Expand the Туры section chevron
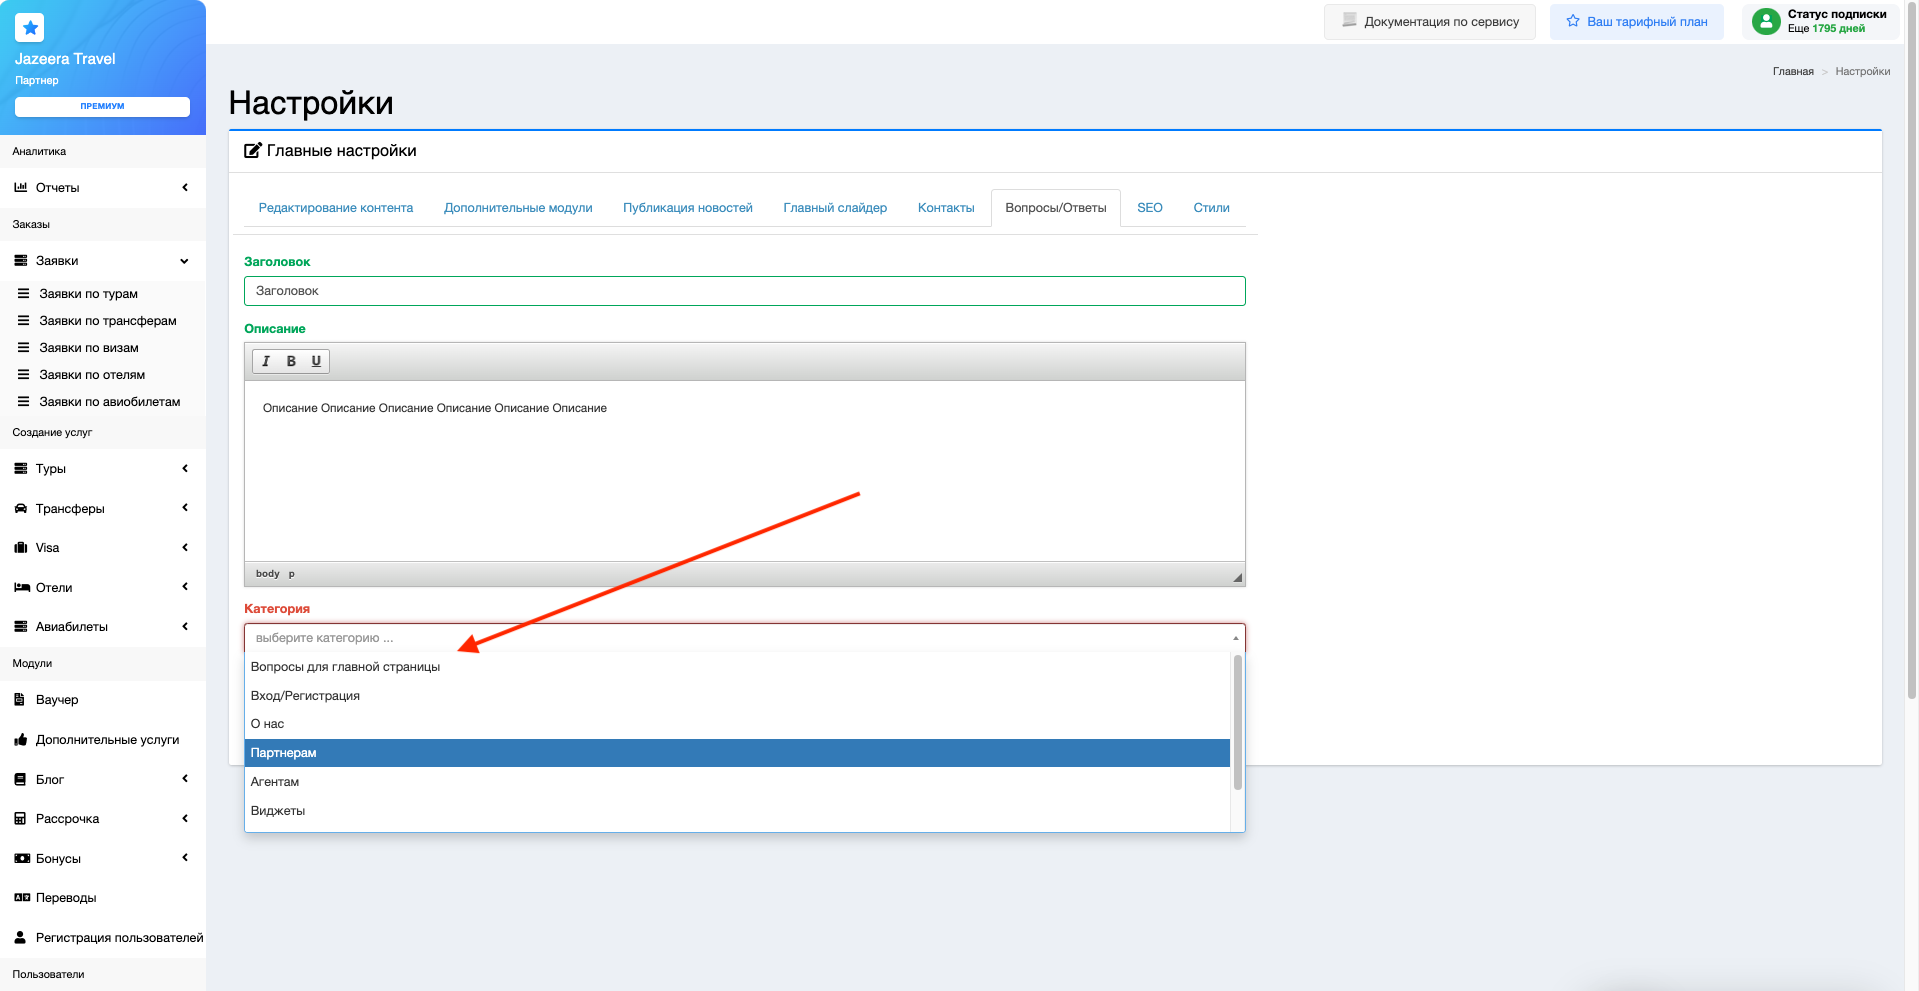The height and width of the screenshot is (991, 1919). [185, 469]
